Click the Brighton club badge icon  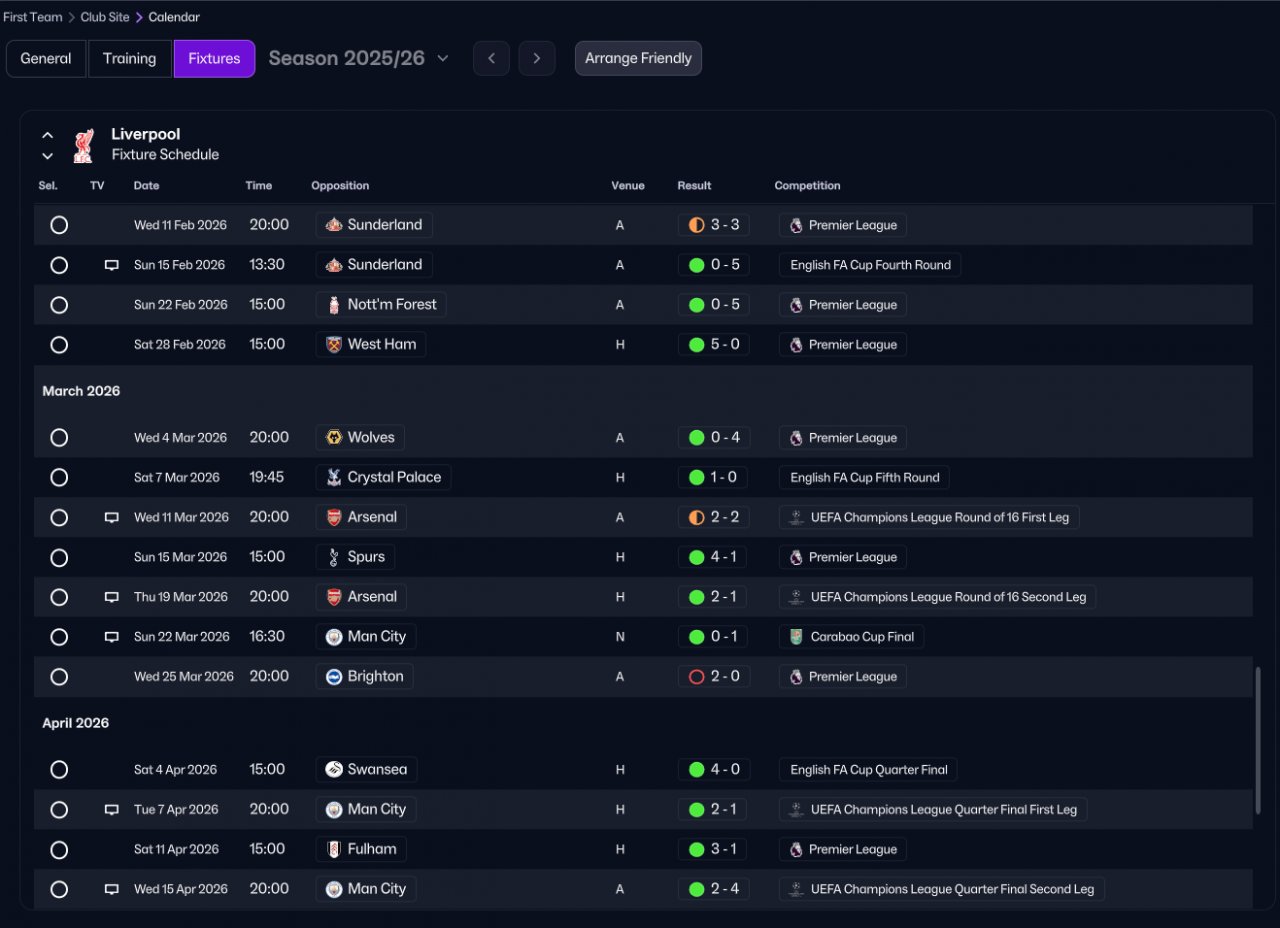click(334, 677)
